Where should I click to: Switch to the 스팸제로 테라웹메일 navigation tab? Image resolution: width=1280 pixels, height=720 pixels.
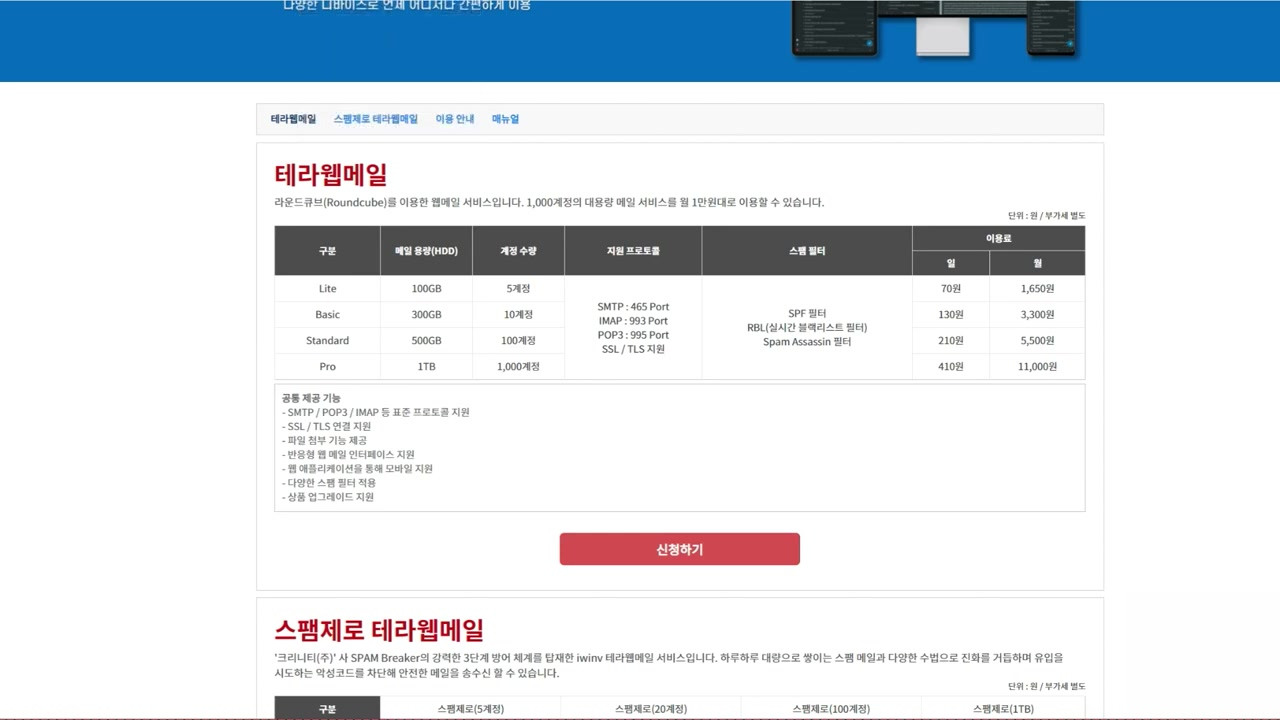(x=376, y=119)
